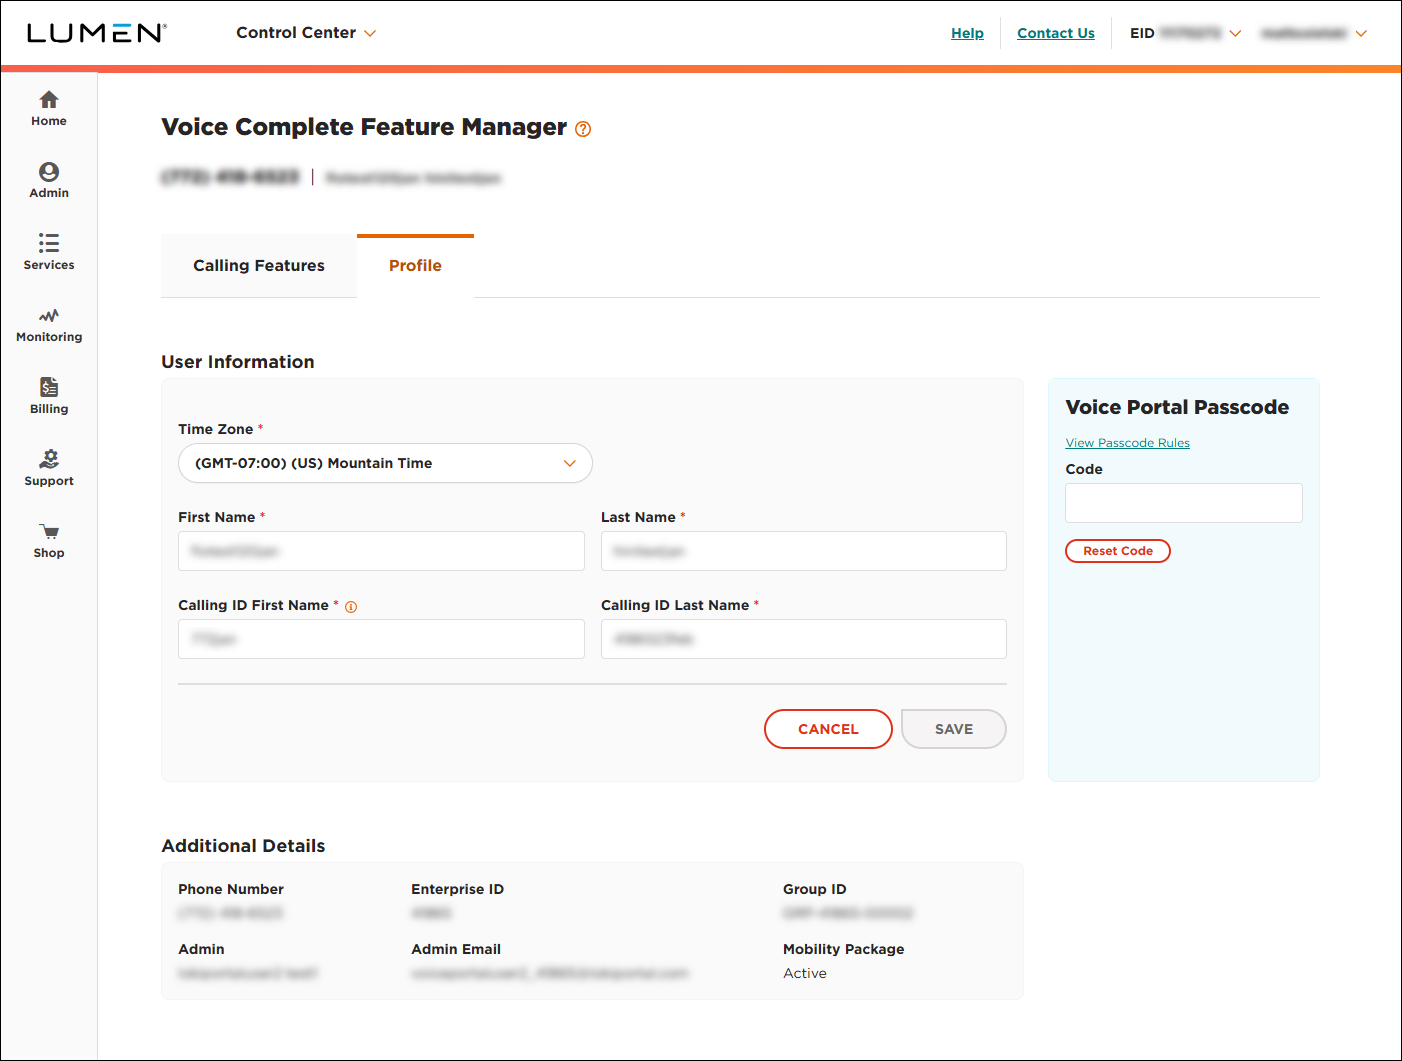Click the Contact Us link
Image resolution: width=1402 pixels, height=1061 pixels.
[x=1055, y=32]
